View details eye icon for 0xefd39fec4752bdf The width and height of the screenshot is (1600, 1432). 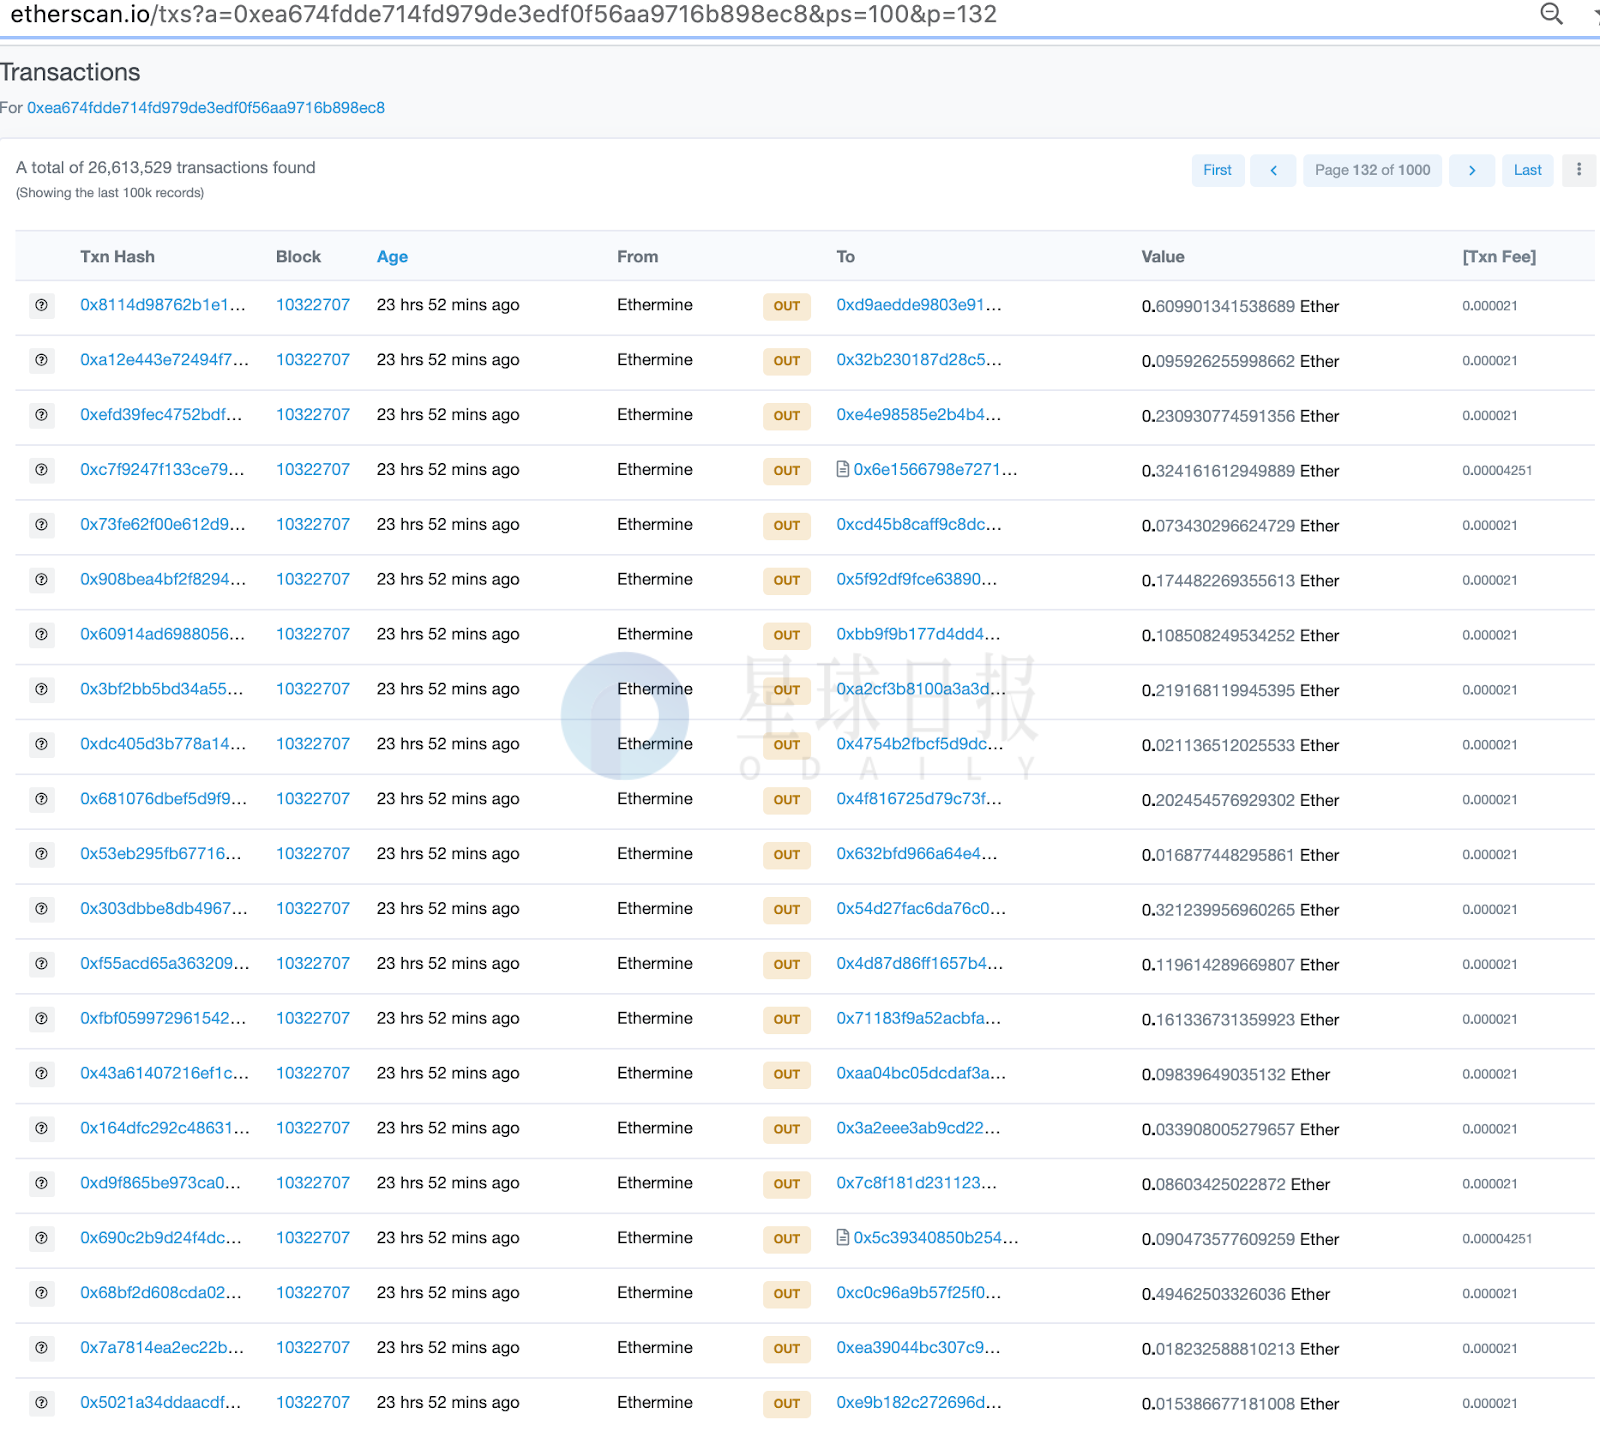pos(42,415)
